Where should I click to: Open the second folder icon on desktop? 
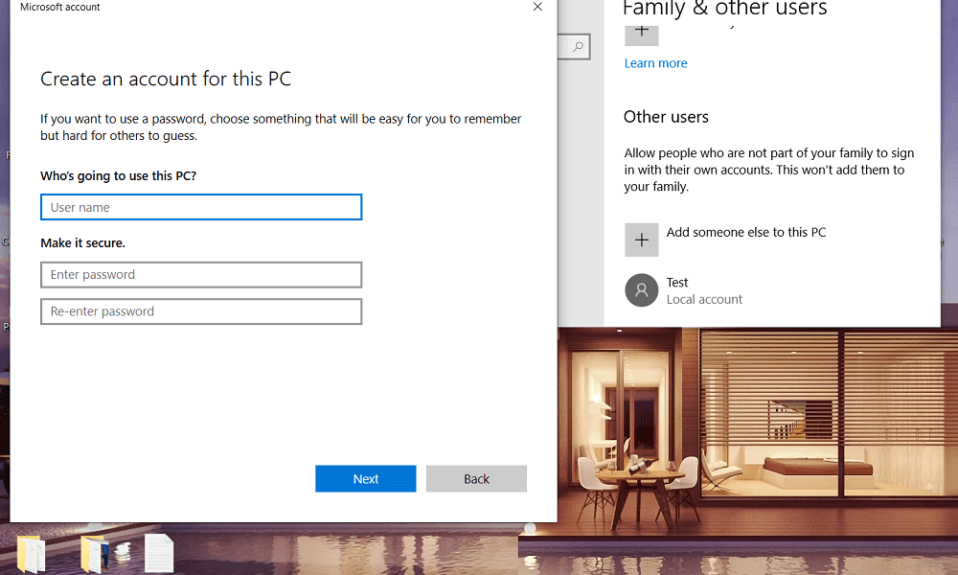[x=95, y=554]
